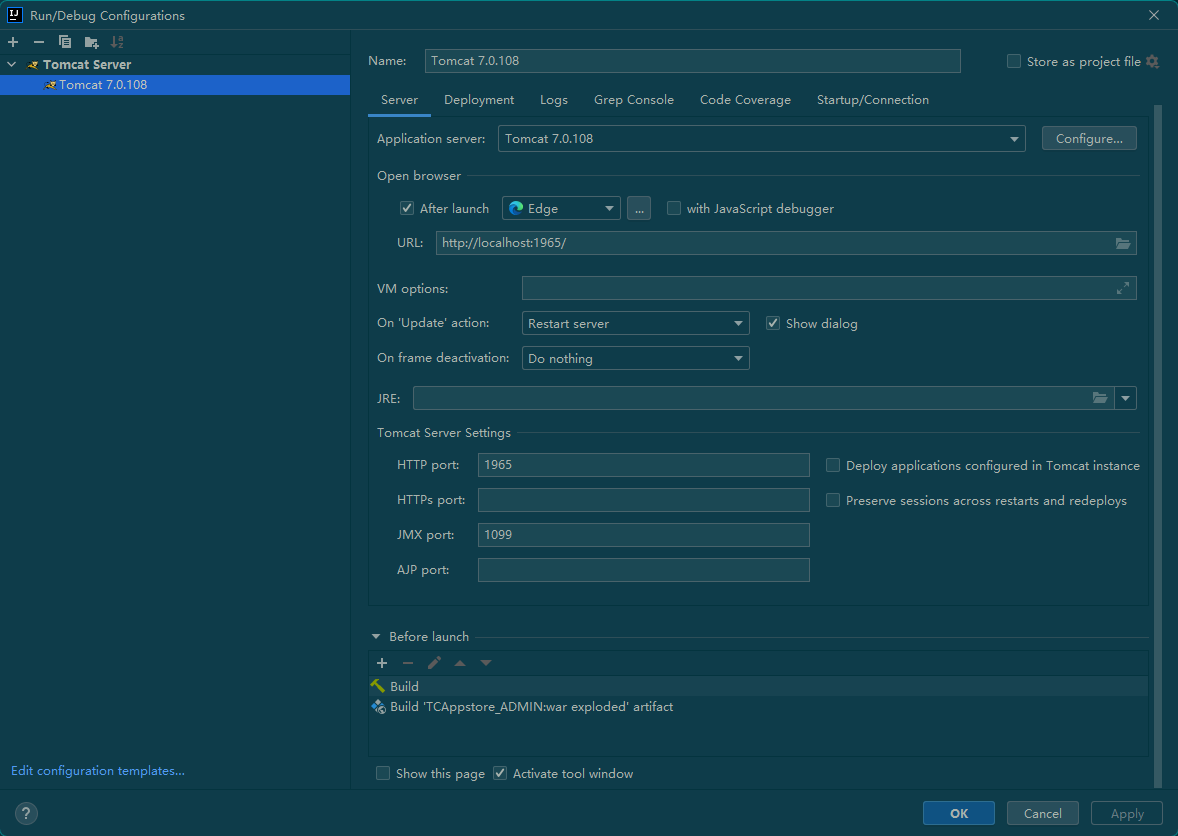Select Tomcat 7.0.108 in configuration tree
The image size is (1178, 836).
tap(175, 85)
